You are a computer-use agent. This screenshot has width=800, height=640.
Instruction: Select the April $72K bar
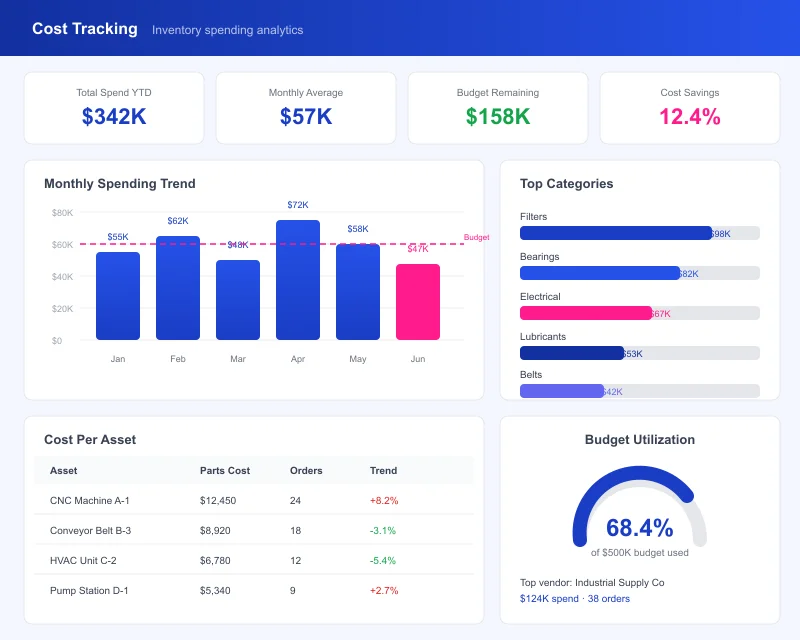pos(297,280)
